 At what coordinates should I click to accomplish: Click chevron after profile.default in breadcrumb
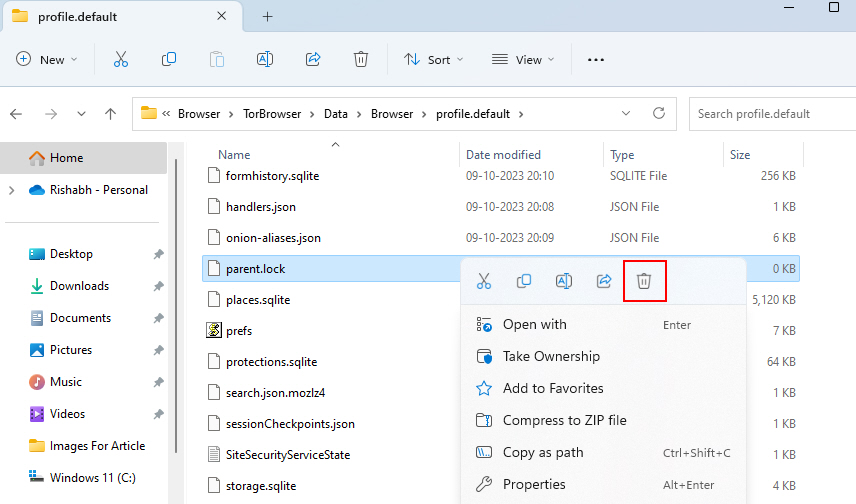pyautogui.click(x=521, y=114)
